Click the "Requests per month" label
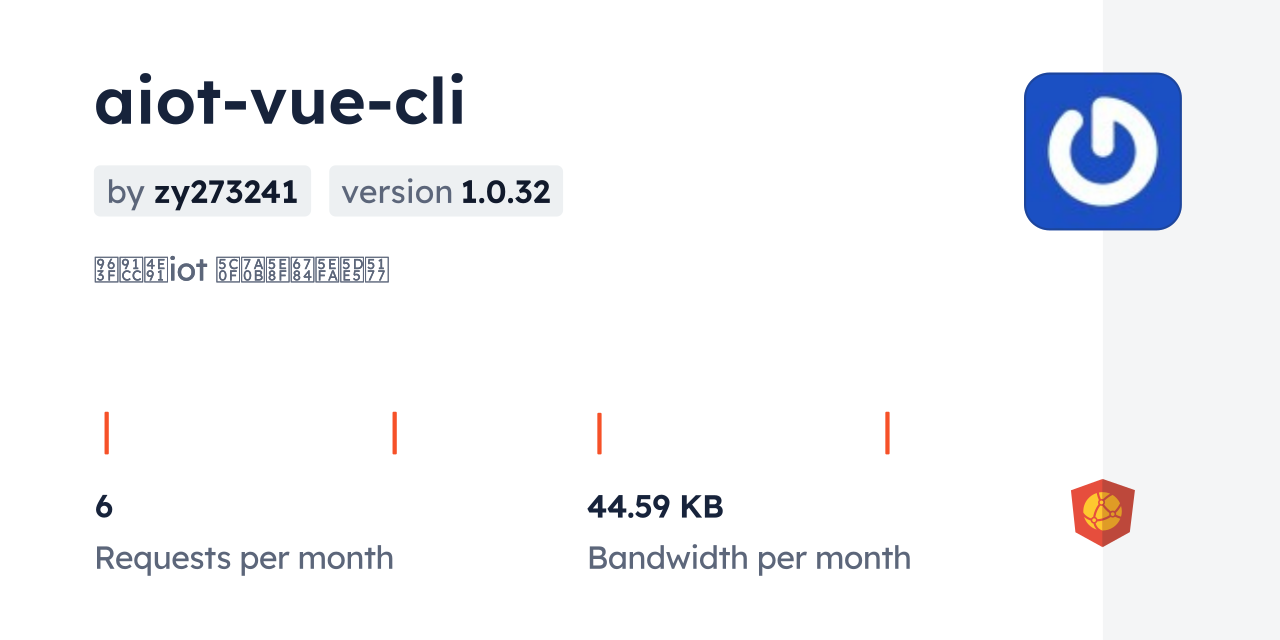This screenshot has width=1280, height=640. pyautogui.click(x=244, y=558)
